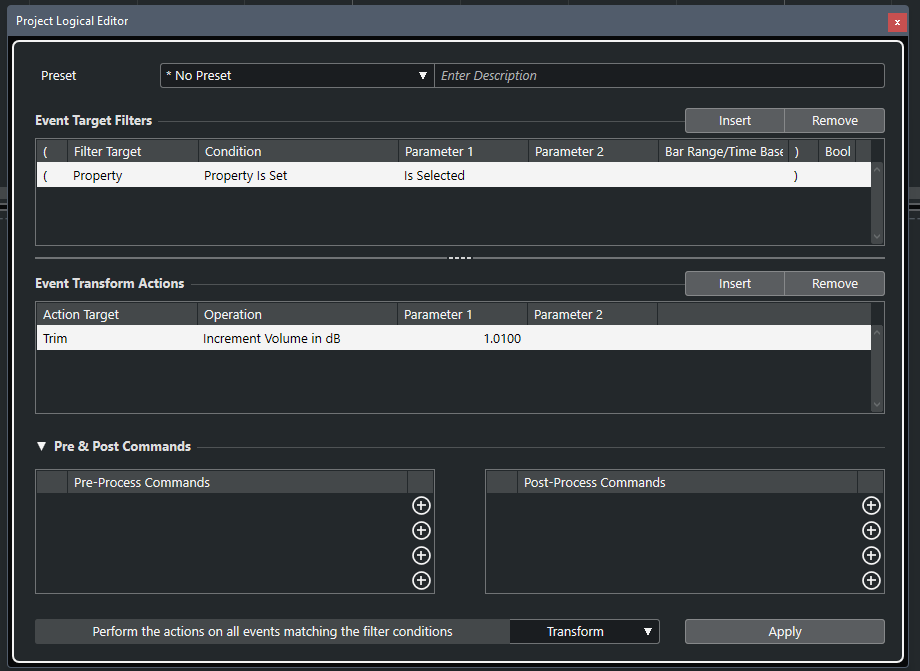Click the Enter Description text field
This screenshot has height=671, width=920.
[x=659, y=76]
